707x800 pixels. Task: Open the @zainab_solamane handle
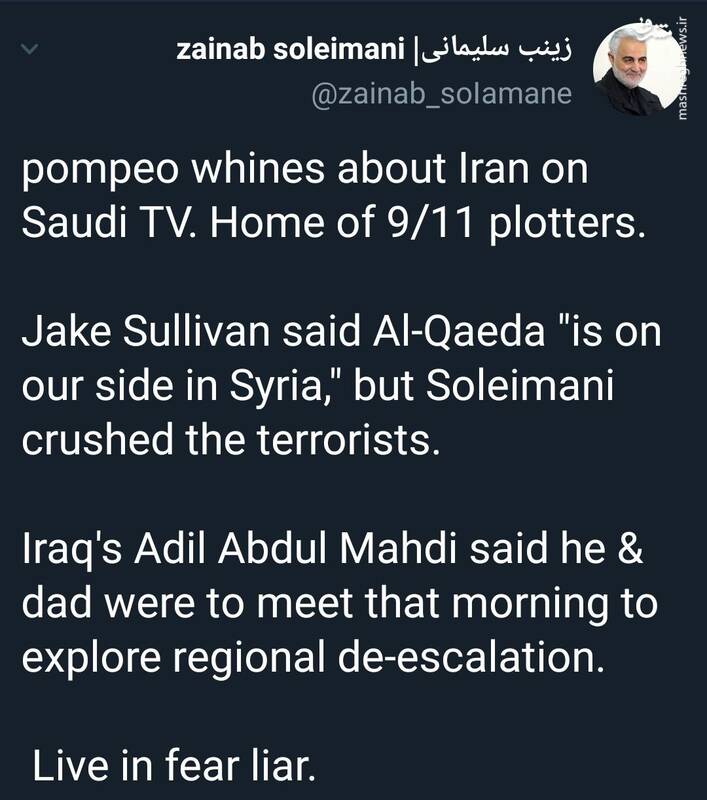click(x=442, y=93)
